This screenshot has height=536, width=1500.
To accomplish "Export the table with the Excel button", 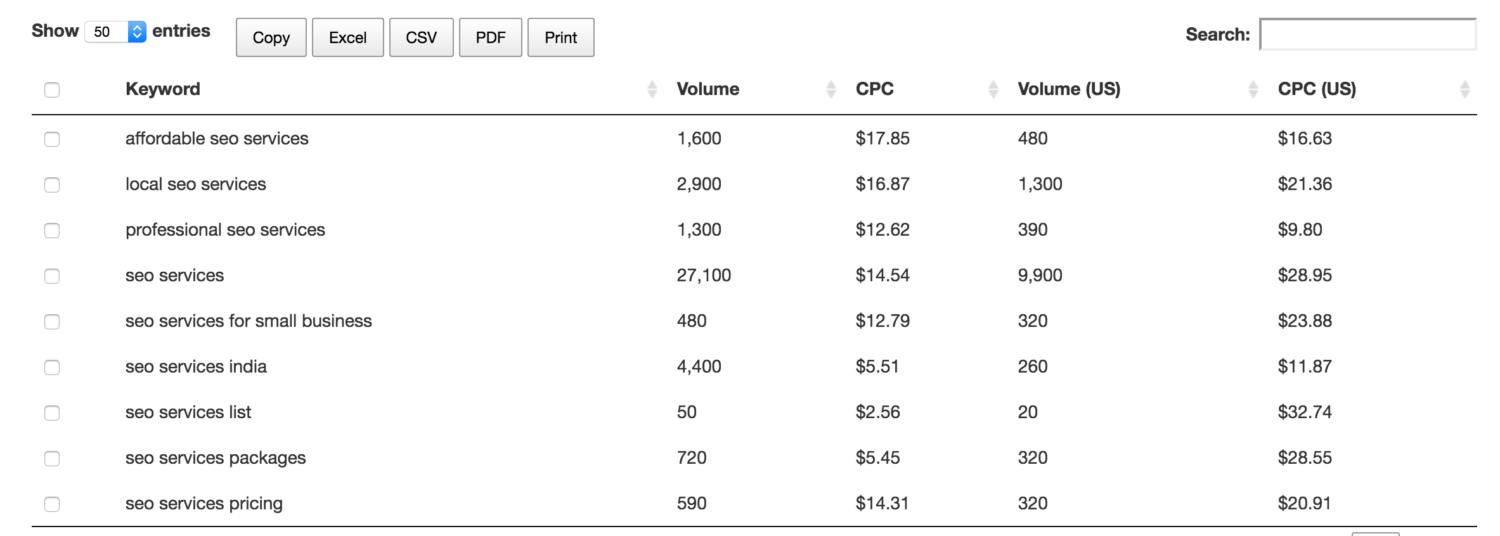I will (347, 38).
